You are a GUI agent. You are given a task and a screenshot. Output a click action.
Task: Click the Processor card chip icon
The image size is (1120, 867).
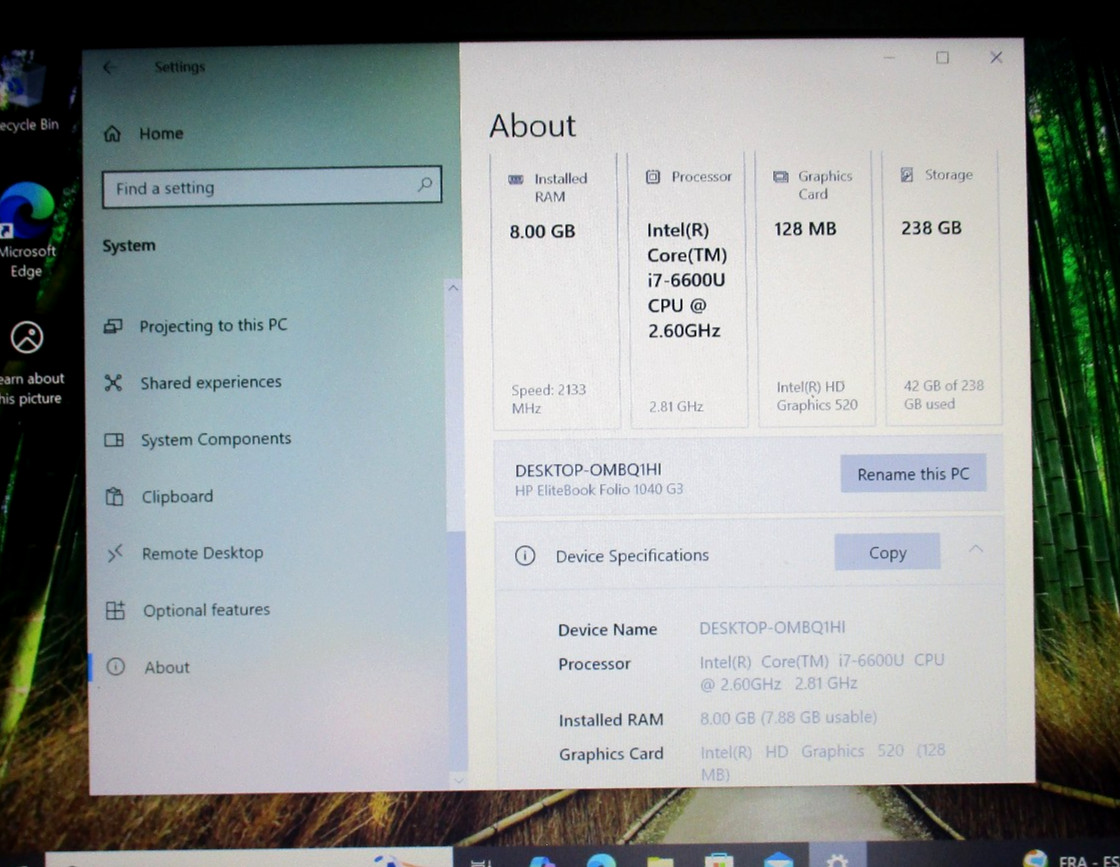click(x=653, y=176)
